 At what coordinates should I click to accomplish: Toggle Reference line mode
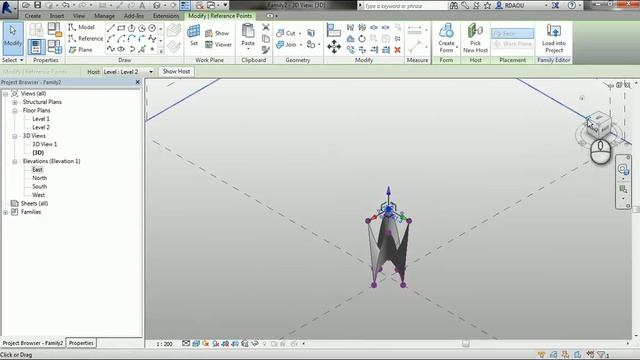click(x=86, y=38)
